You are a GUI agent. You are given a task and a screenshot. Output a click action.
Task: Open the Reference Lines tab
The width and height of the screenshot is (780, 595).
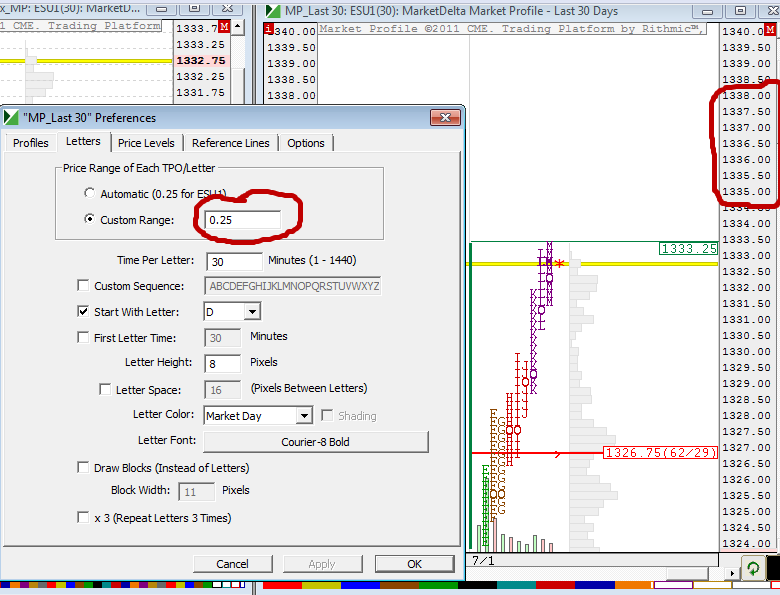pyautogui.click(x=230, y=143)
